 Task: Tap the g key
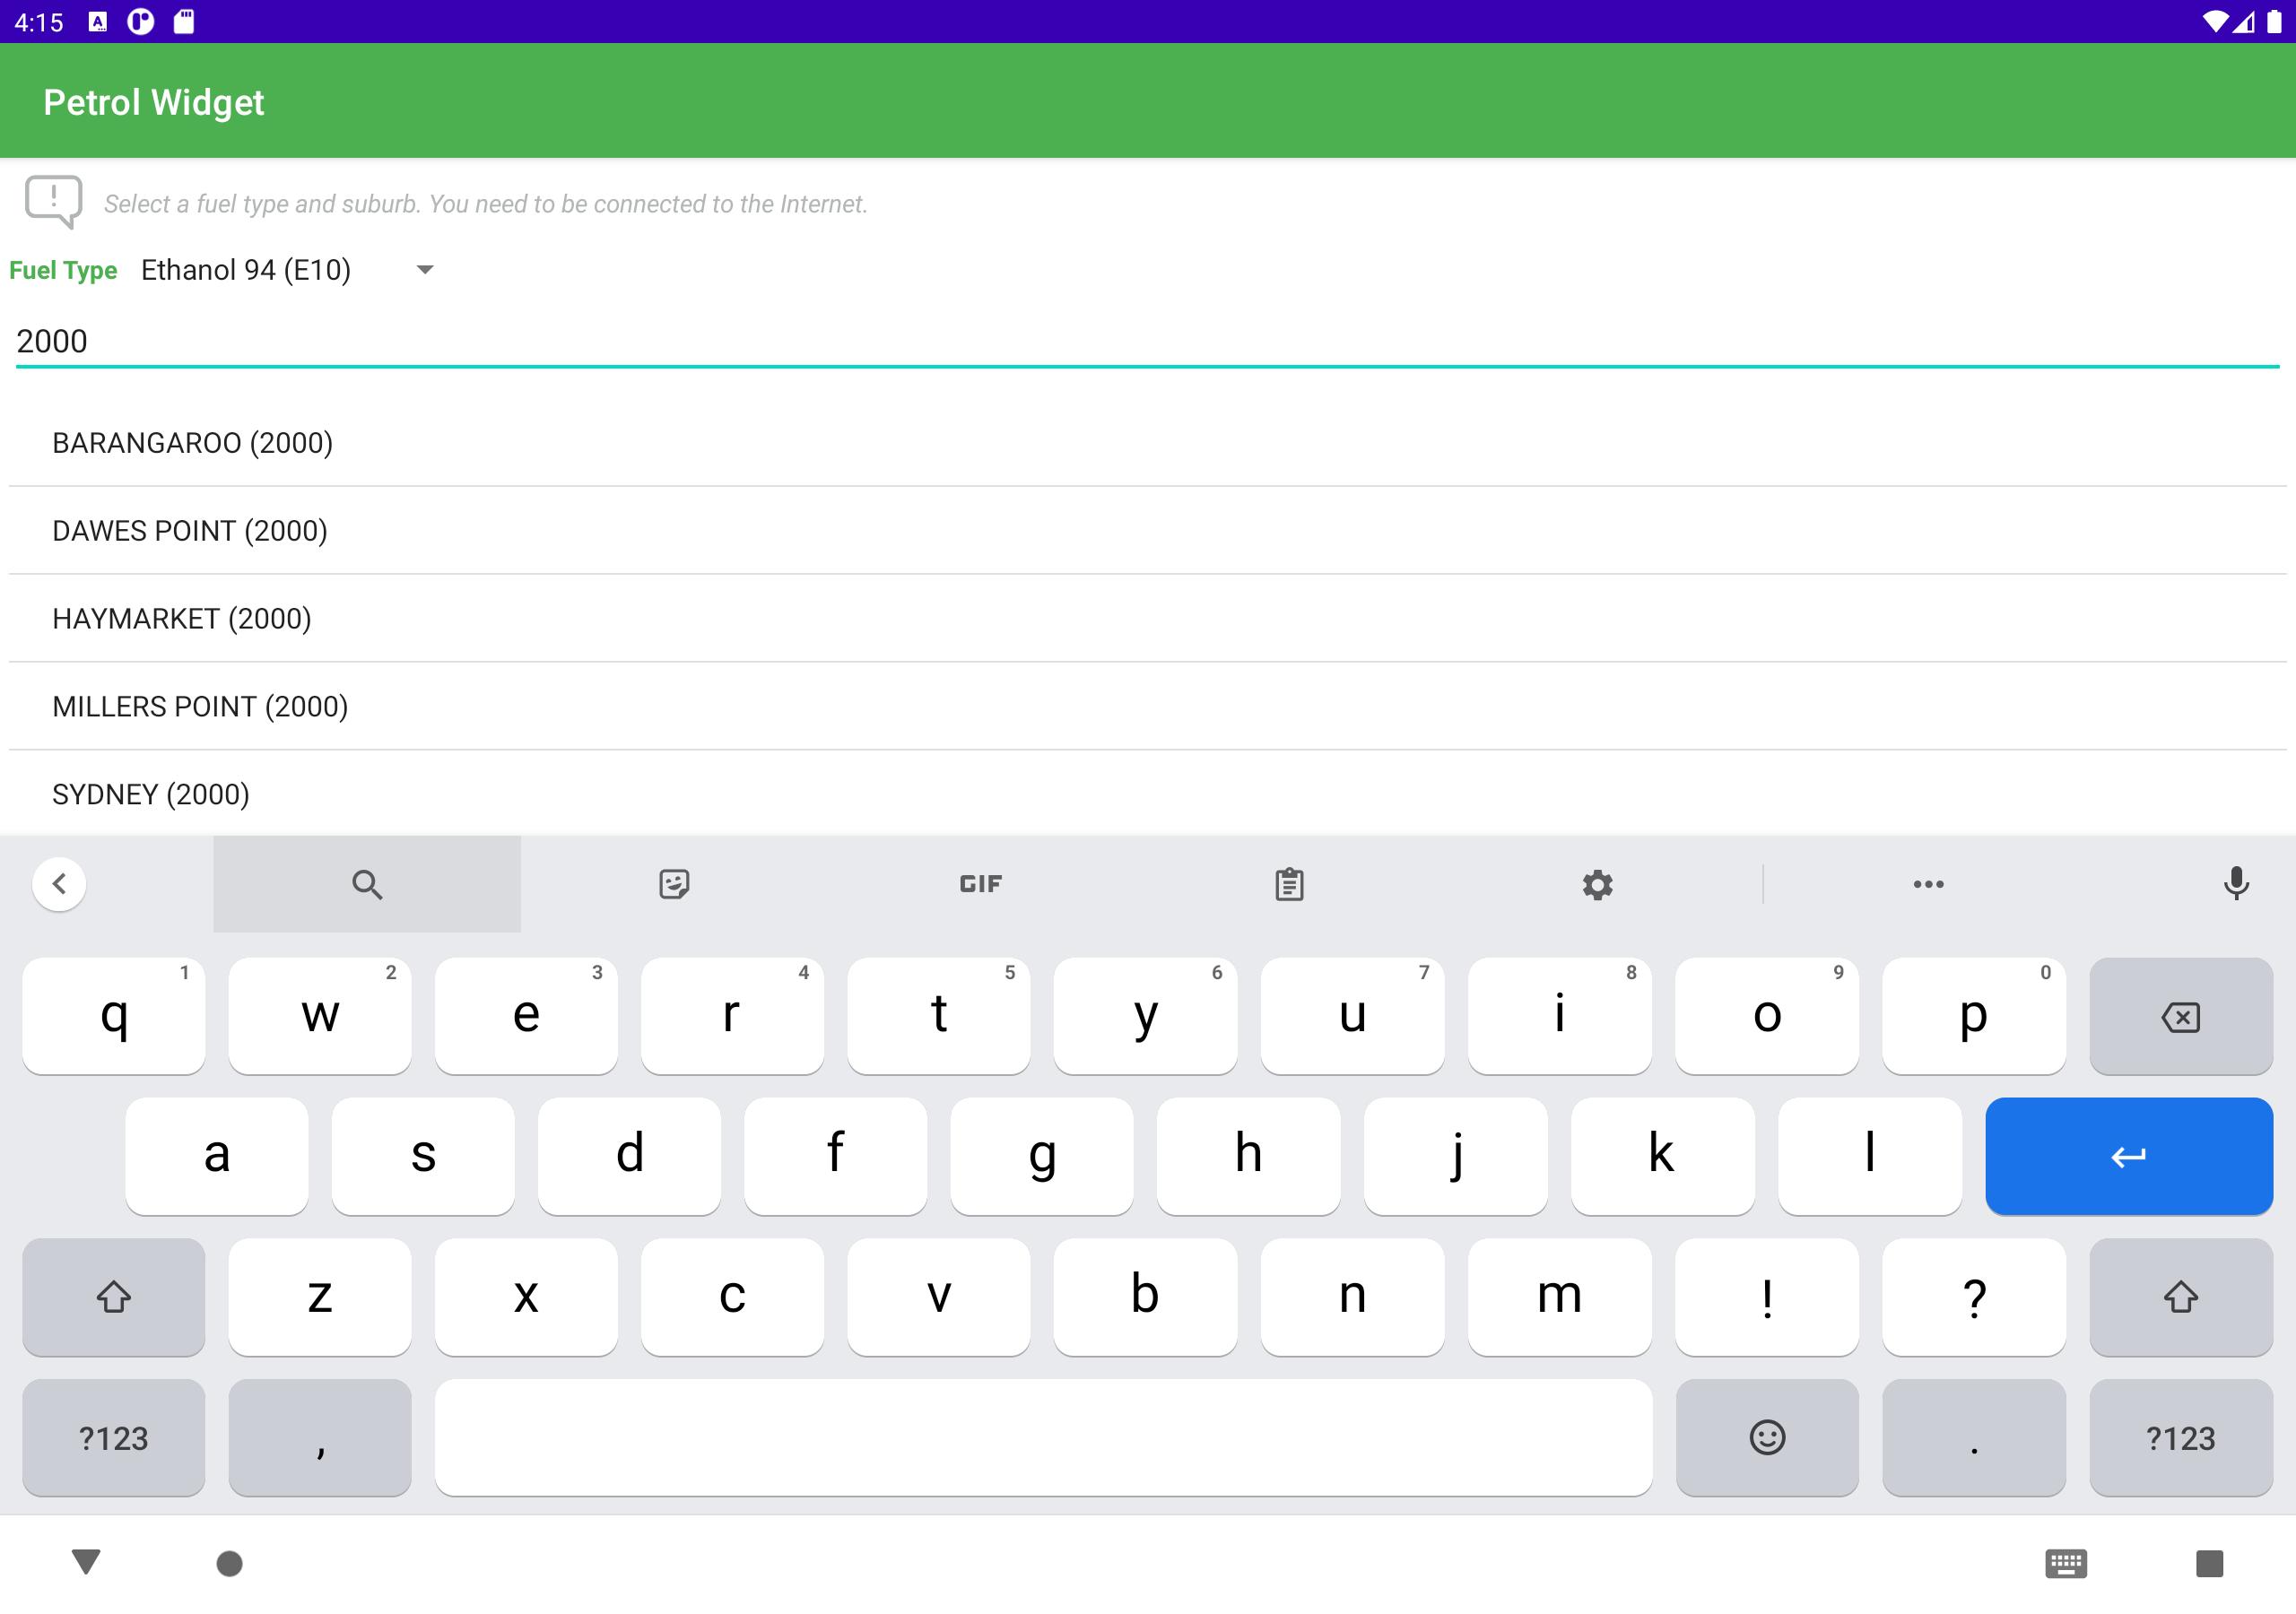1042,1157
